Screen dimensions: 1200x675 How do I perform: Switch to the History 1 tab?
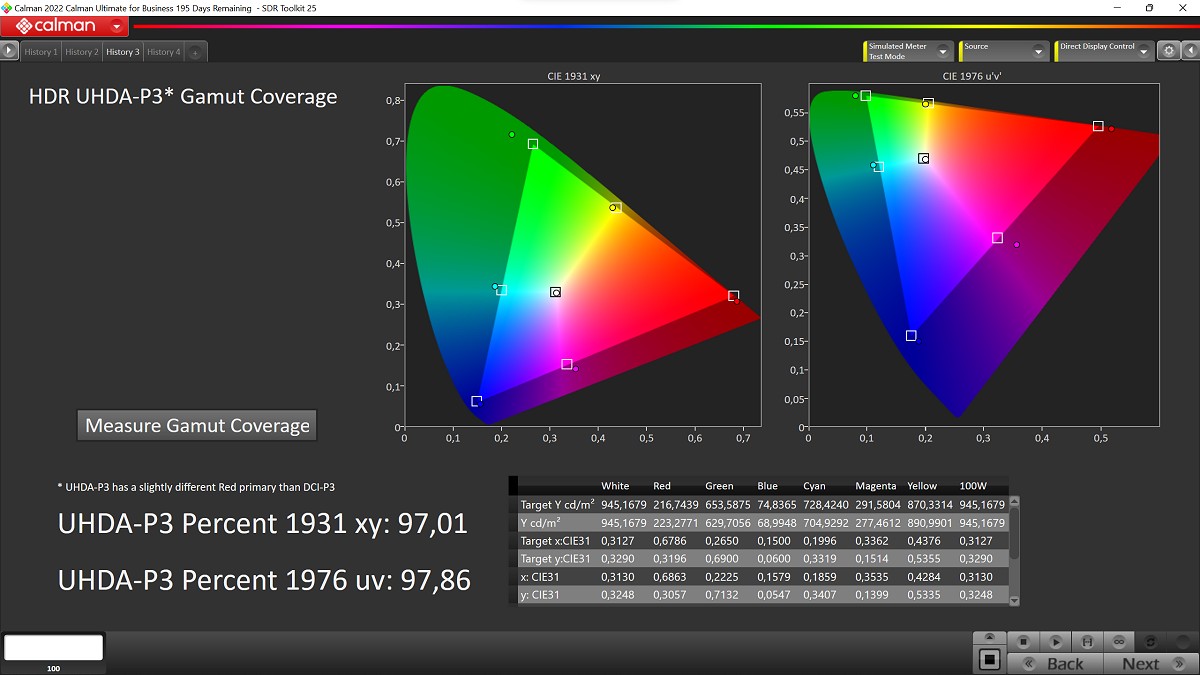click(41, 52)
